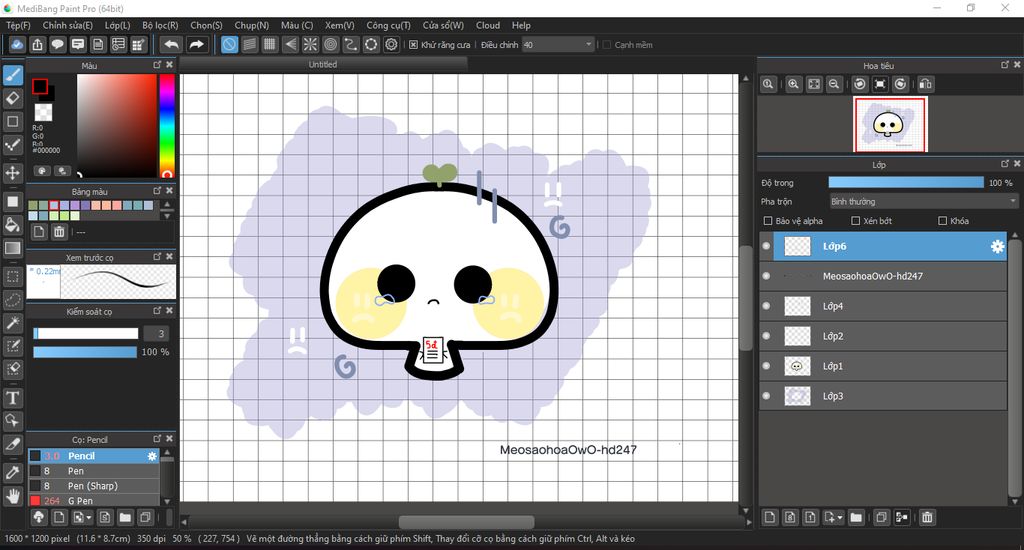Click the brush list down arrow
The image size is (1024, 550).
click(167, 502)
